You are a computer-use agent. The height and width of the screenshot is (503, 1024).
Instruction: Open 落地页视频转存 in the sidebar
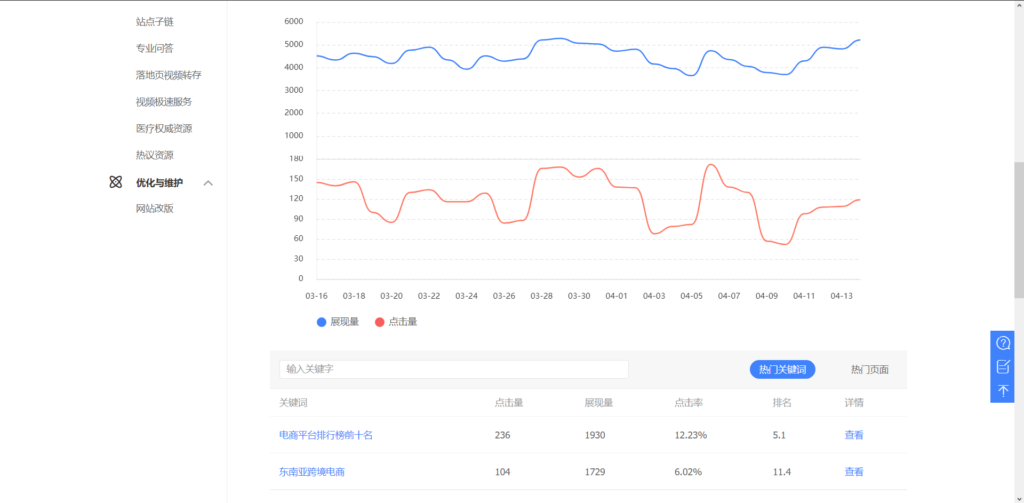coord(168,75)
